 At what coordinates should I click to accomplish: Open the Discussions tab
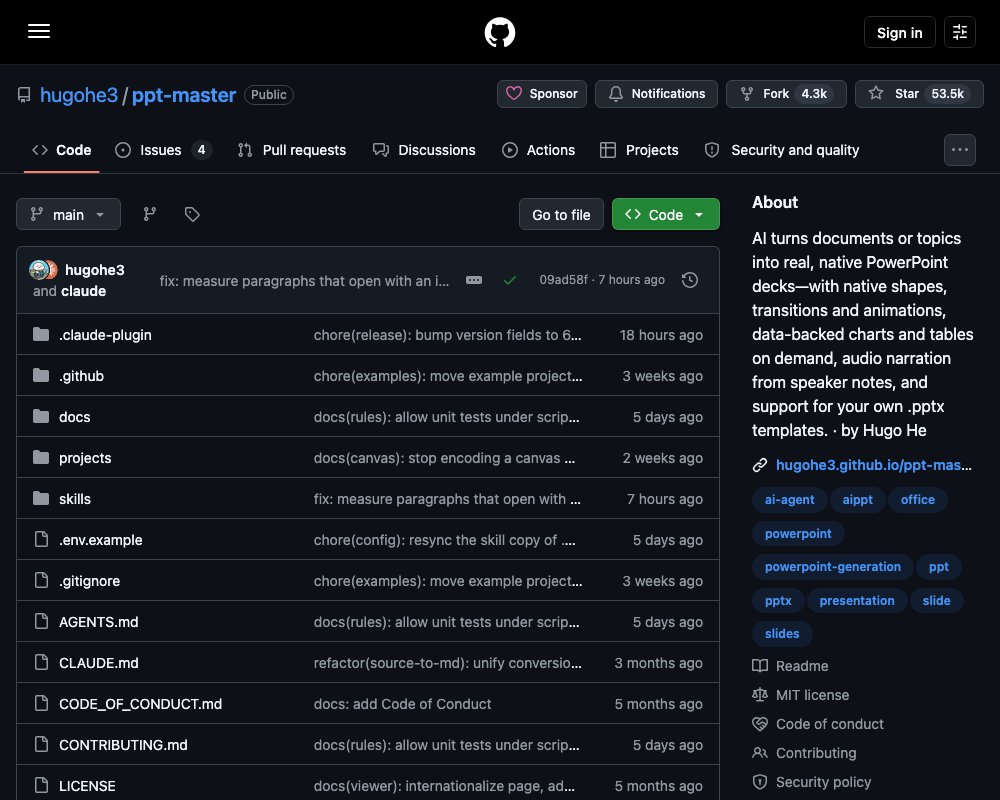[x=424, y=150]
